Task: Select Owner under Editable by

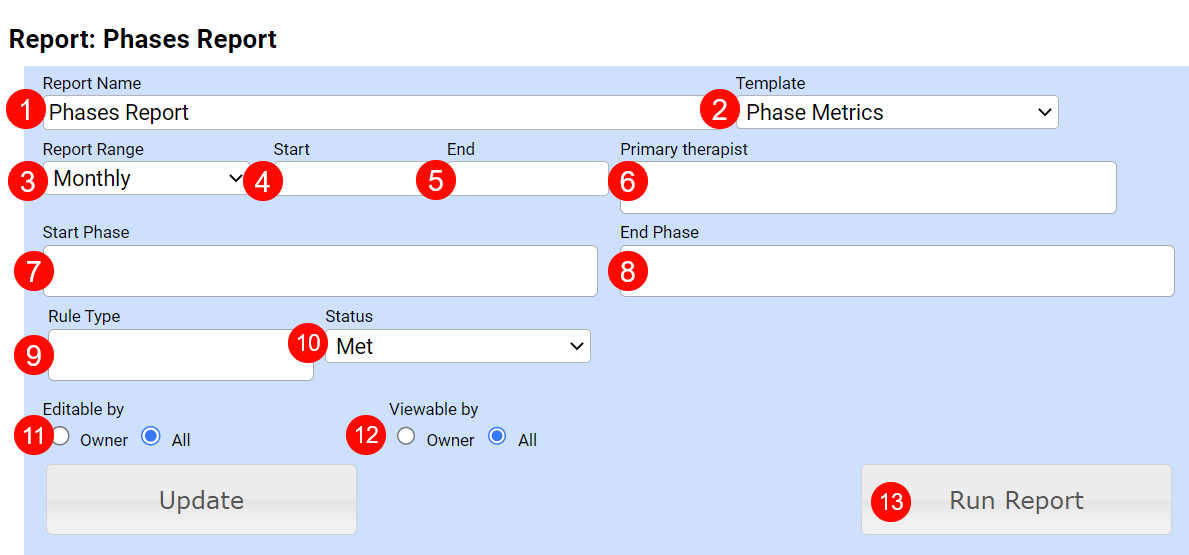Action: click(x=61, y=437)
